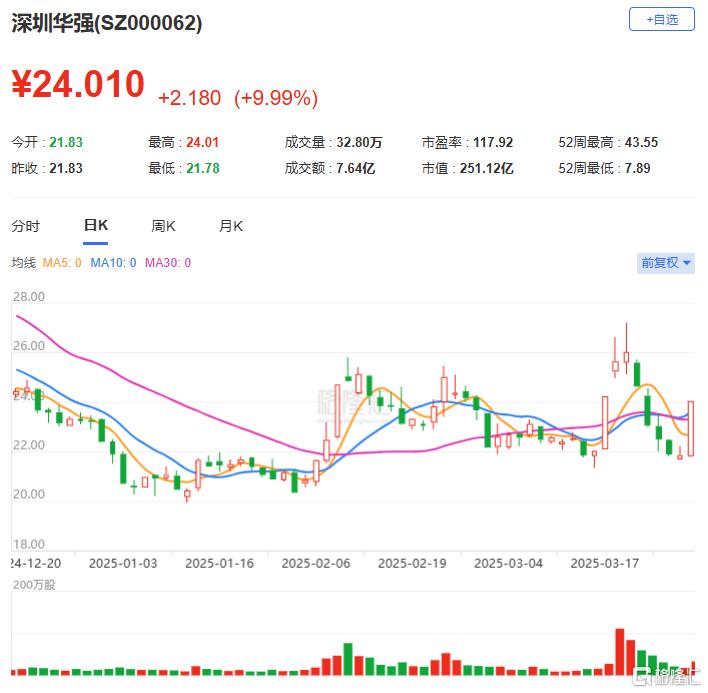The height and width of the screenshot is (693, 708).
Task: Click the change percentage (+9.99%)
Action: click(276, 98)
